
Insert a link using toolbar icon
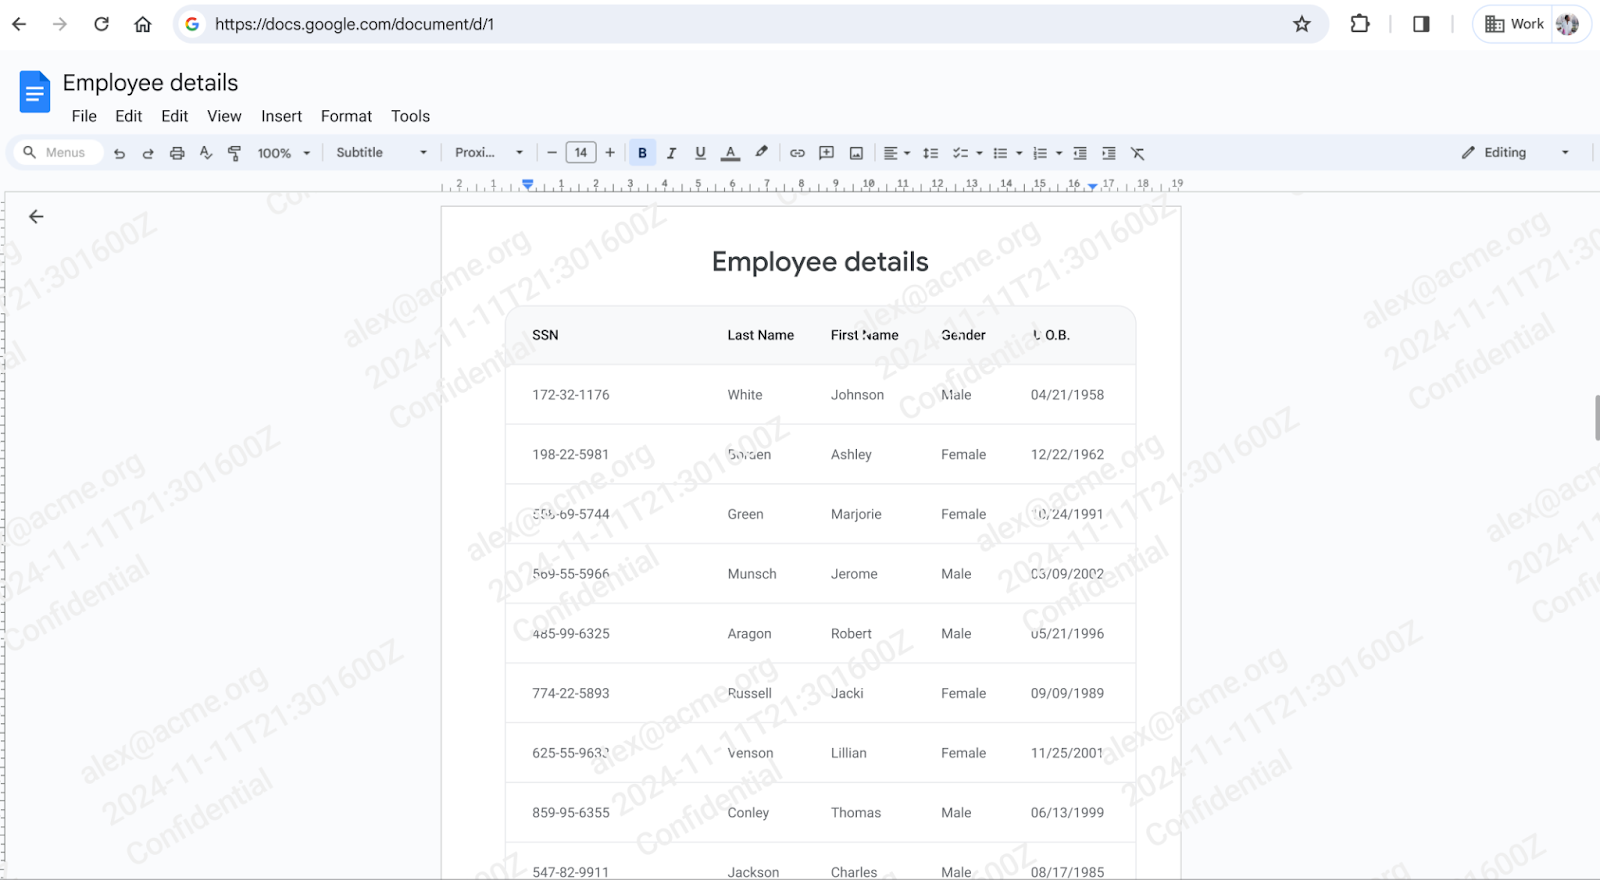[797, 153]
